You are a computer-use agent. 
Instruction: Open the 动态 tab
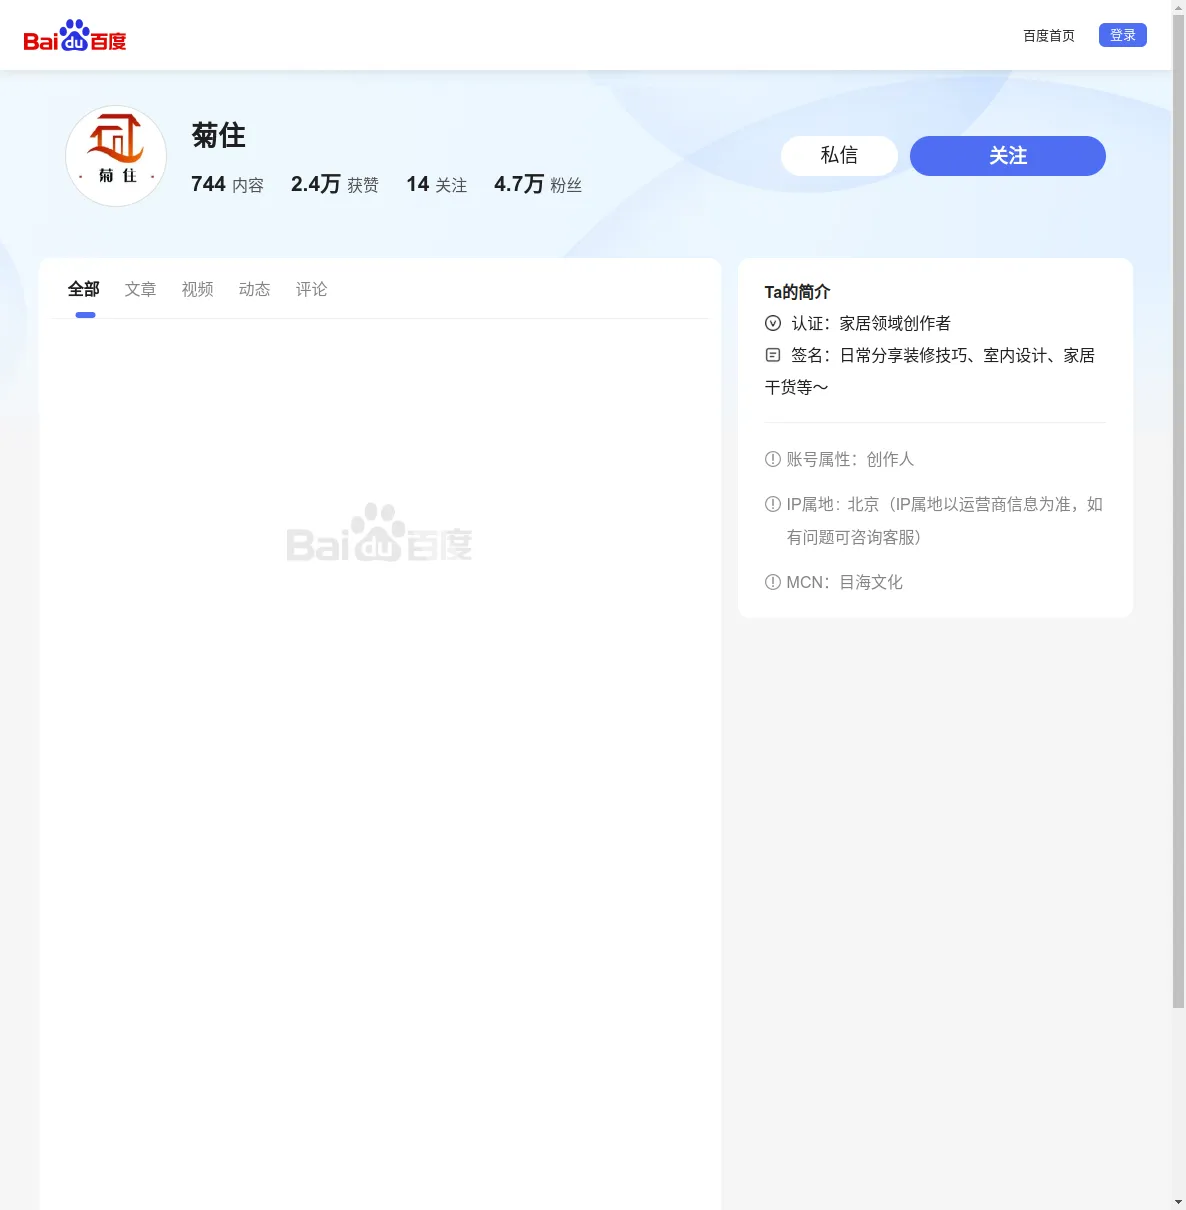(255, 289)
